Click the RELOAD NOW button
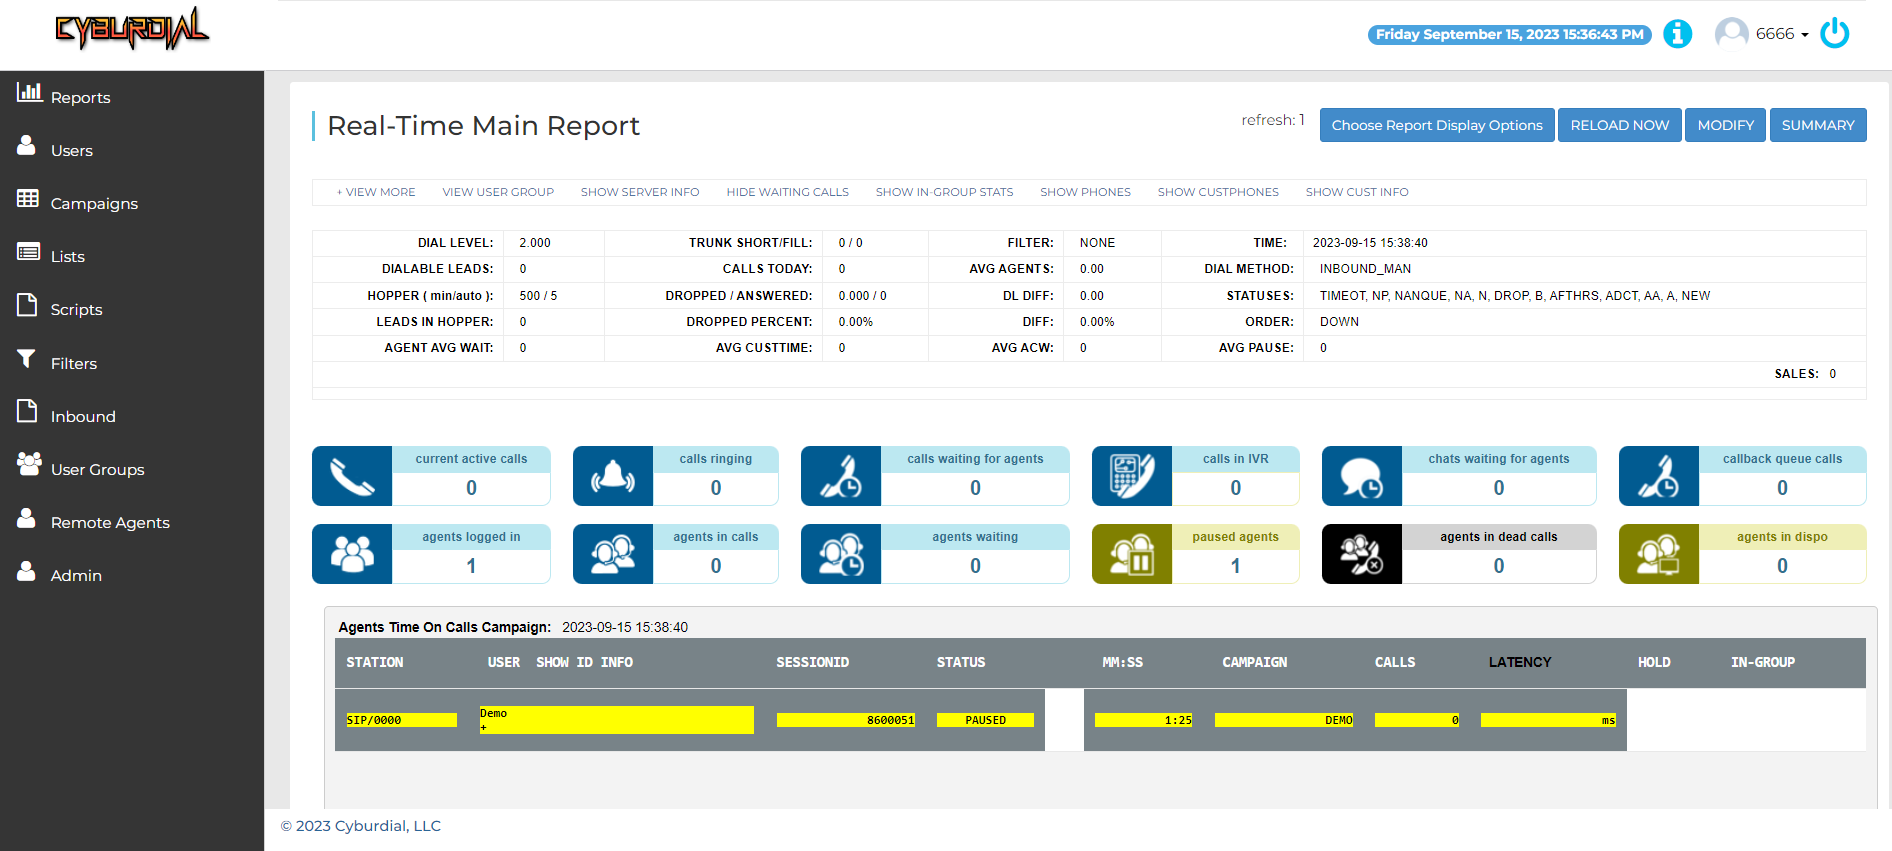This screenshot has width=1892, height=851. [1620, 125]
